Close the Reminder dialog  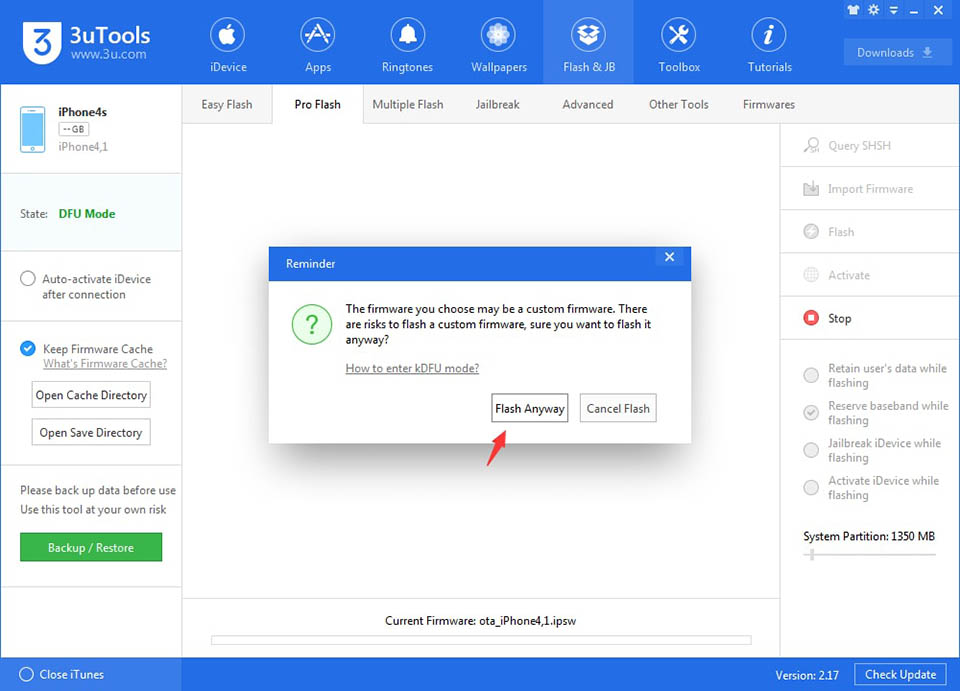coord(669,257)
